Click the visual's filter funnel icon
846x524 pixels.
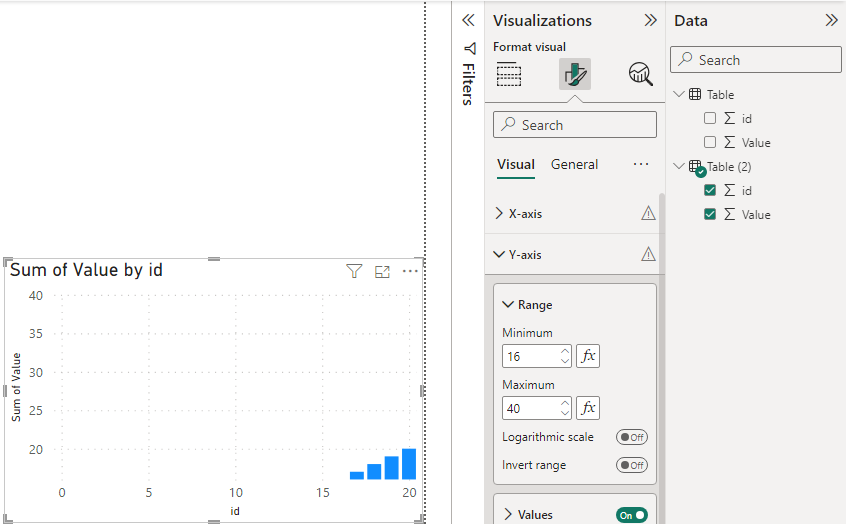tap(354, 271)
